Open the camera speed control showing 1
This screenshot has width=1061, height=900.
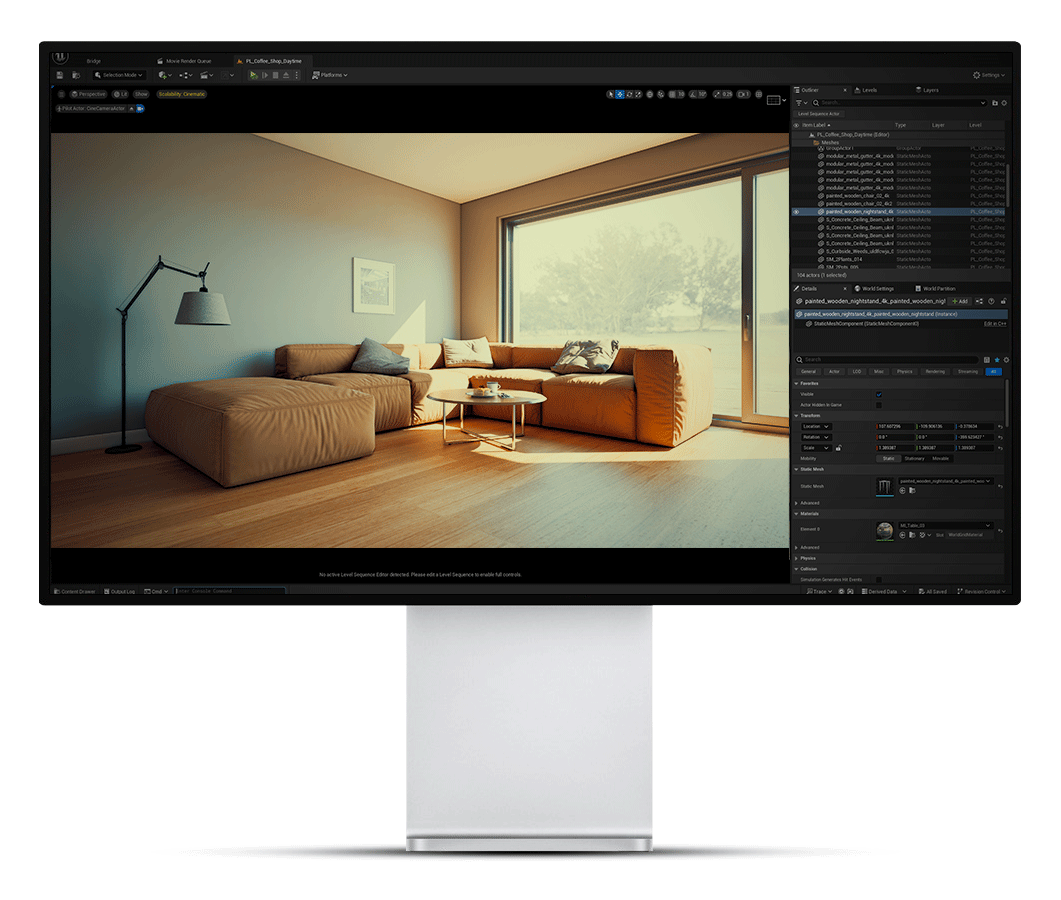tap(744, 94)
